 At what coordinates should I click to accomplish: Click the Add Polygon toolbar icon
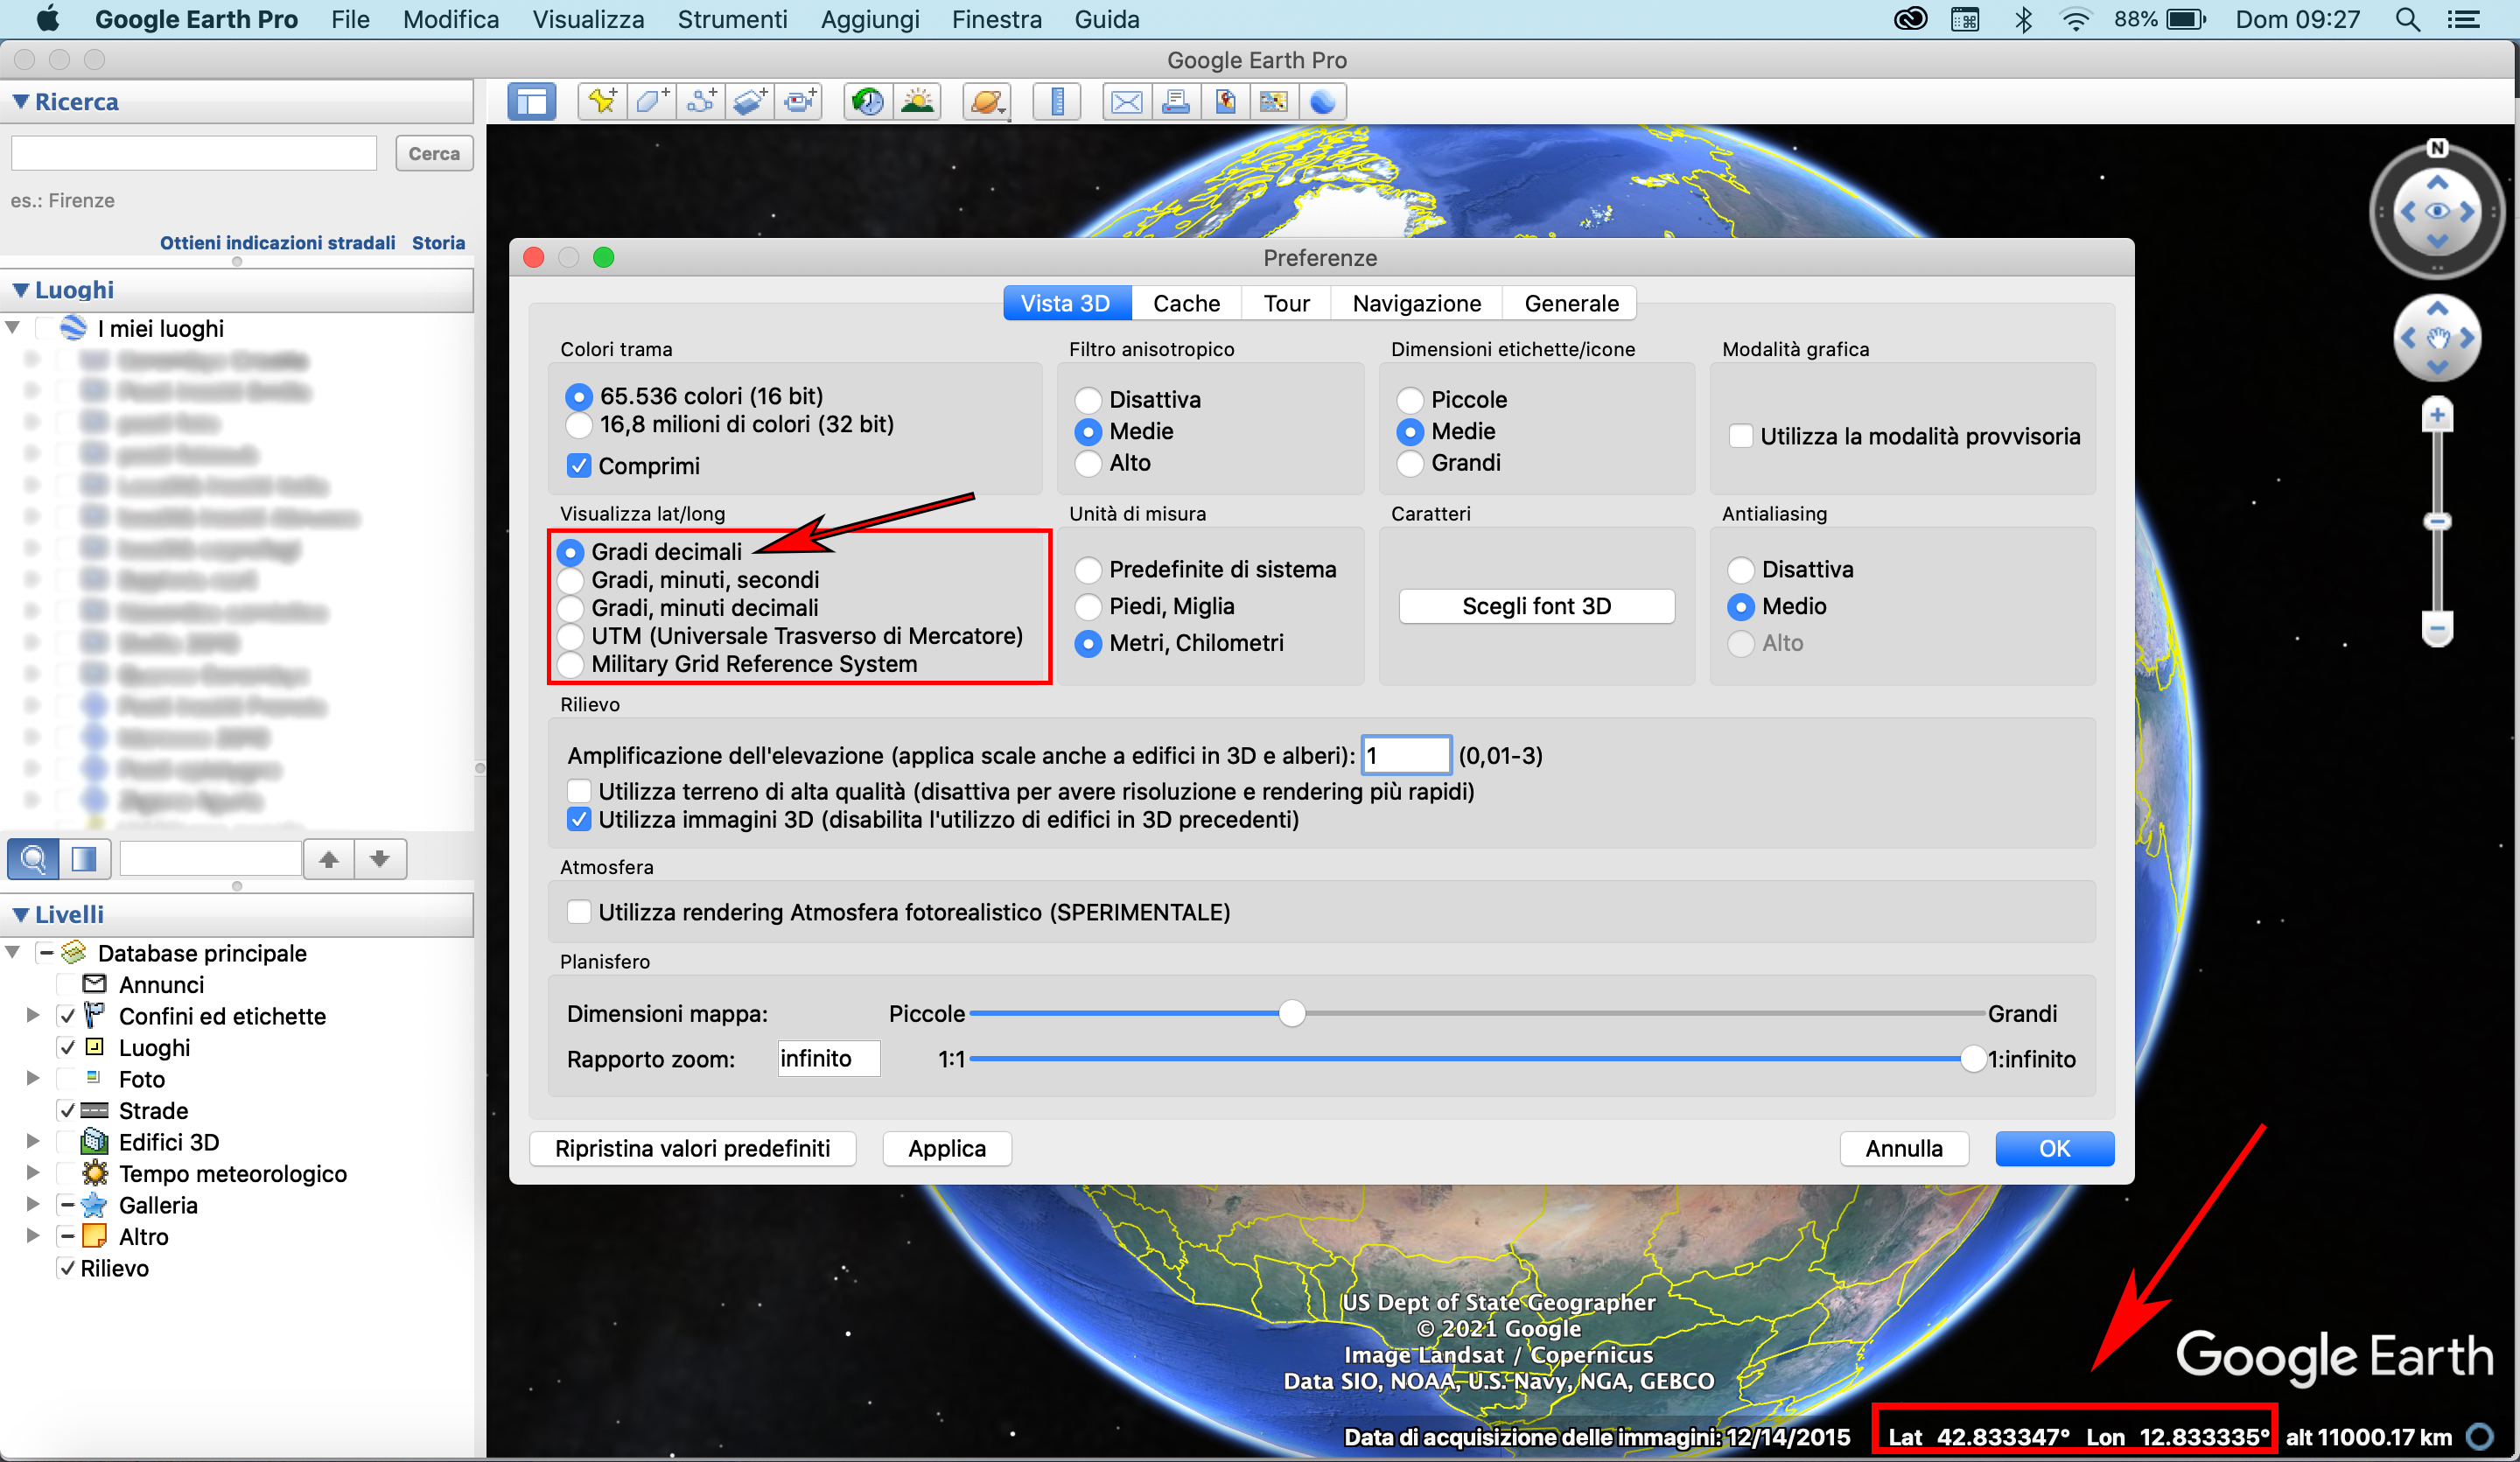[652, 102]
